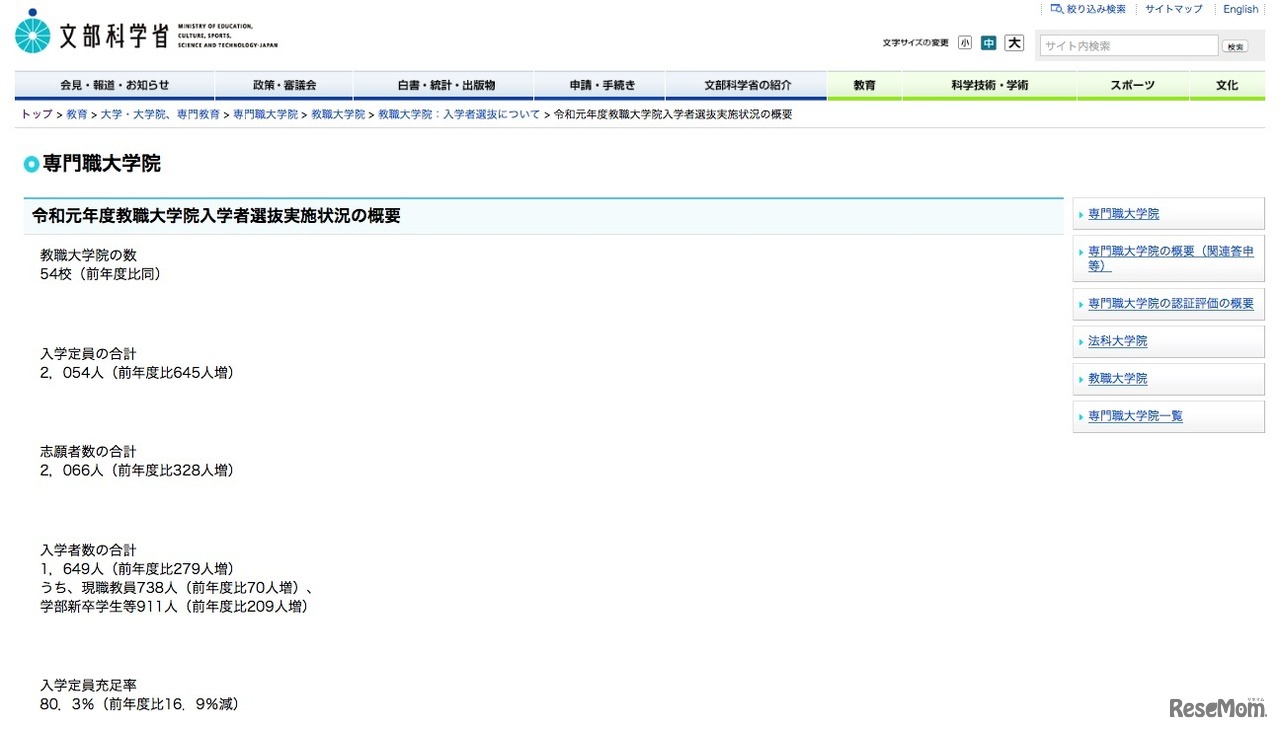Open sidebar link 法科大学院
Screen dimensions: 1280x731
pyautogui.click(x=1118, y=341)
